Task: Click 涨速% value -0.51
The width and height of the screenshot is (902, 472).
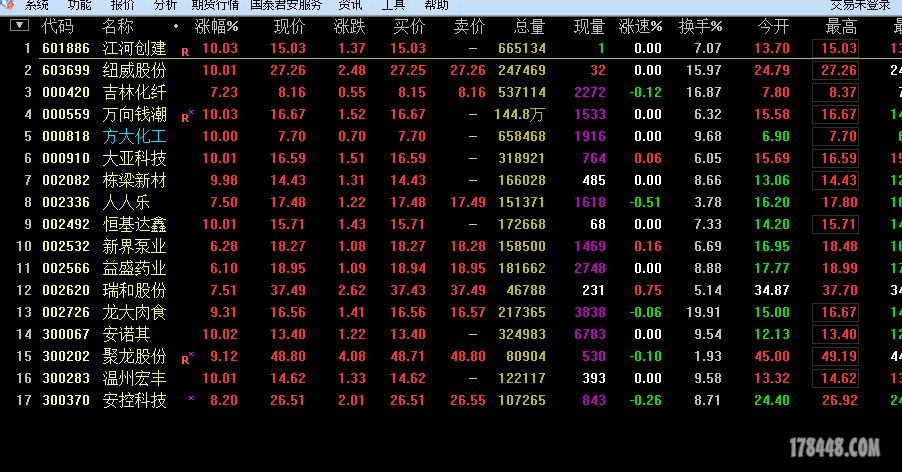Action: [x=645, y=202]
